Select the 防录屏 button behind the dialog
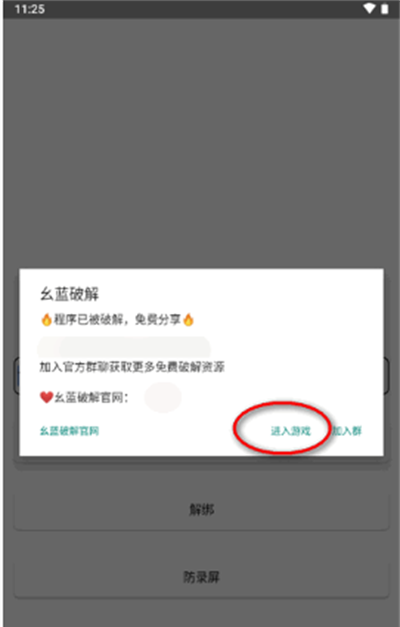Viewport: 400px width, 627px height. 201,577
